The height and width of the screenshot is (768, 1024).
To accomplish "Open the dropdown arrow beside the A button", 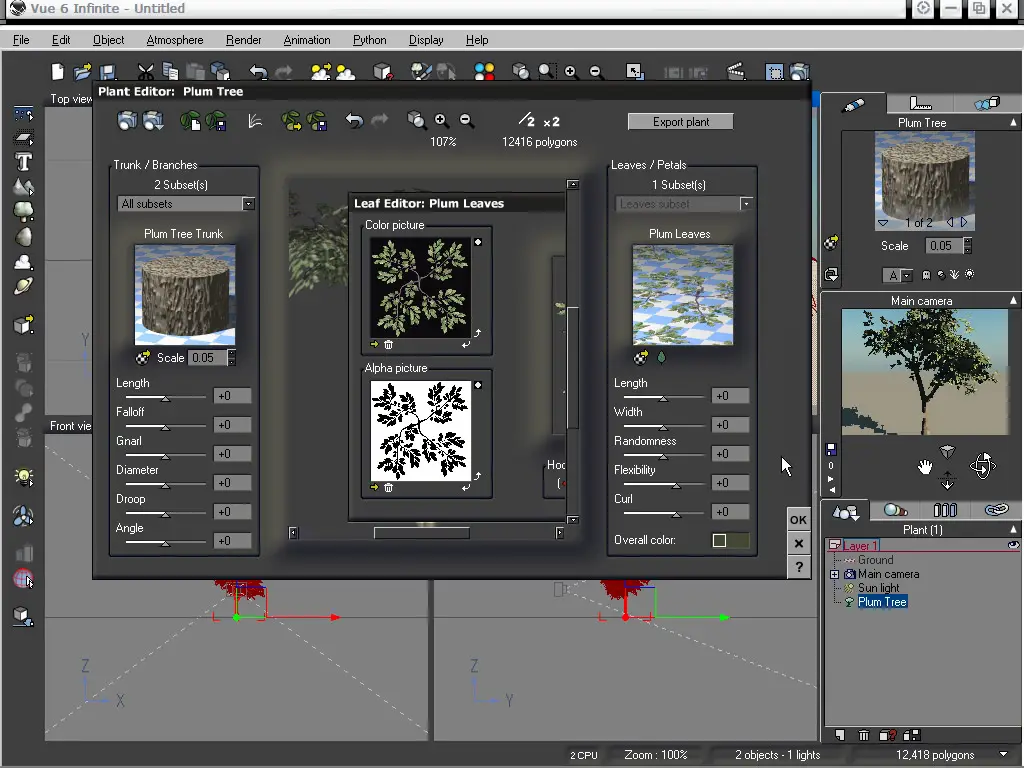I will pyautogui.click(x=906, y=275).
